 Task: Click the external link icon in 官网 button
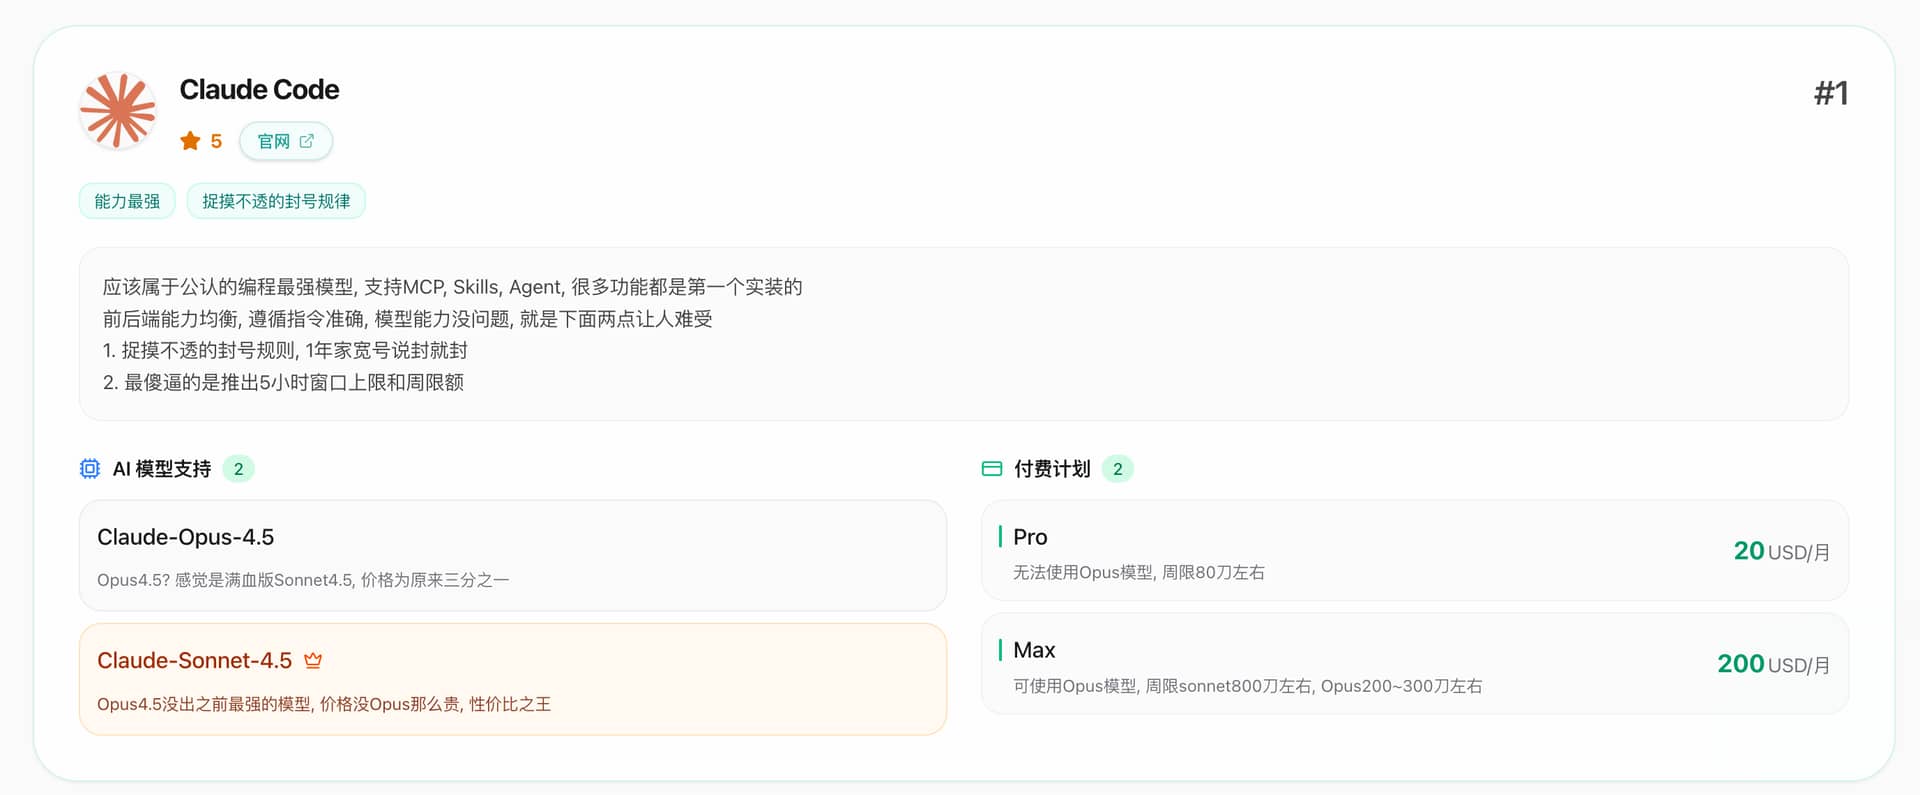point(307,141)
